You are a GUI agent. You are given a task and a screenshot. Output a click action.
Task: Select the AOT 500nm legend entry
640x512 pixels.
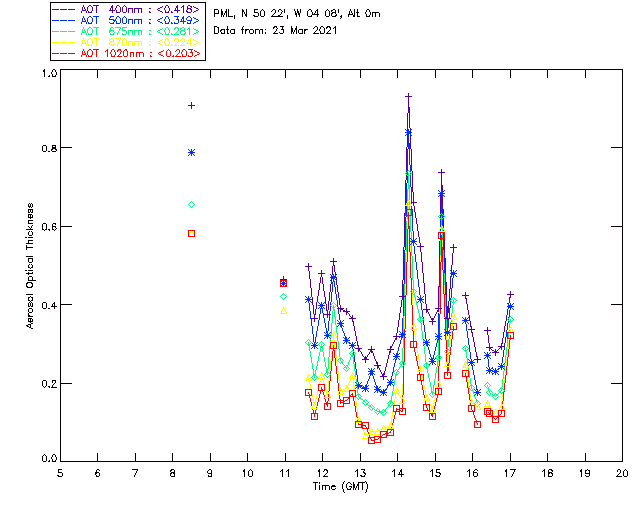pos(126,20)
